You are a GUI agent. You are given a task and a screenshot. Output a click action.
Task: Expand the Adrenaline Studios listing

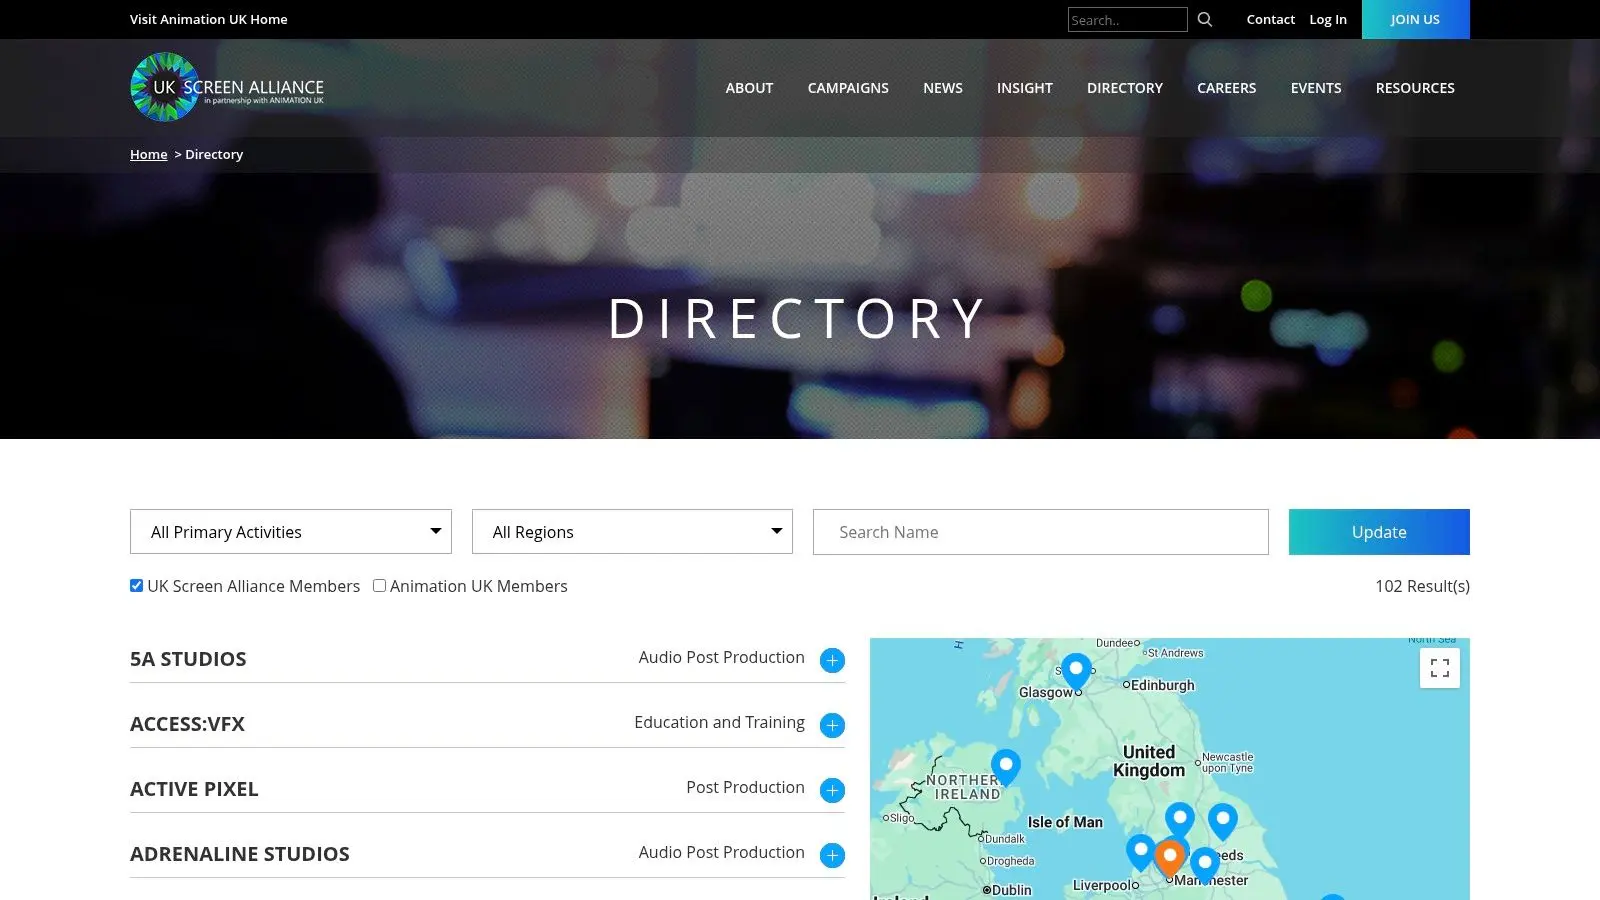click(832, 855)
